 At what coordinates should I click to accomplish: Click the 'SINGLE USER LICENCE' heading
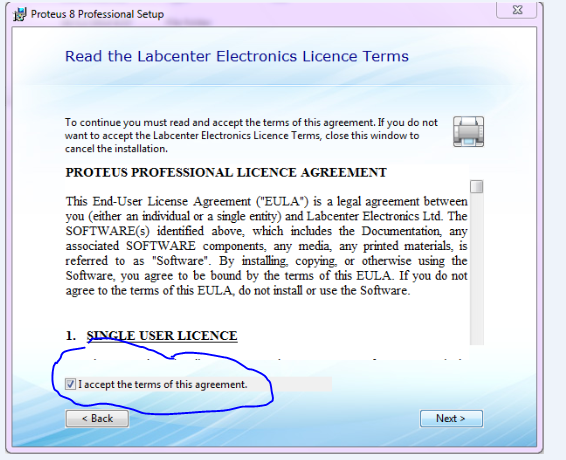pos(162,336)
